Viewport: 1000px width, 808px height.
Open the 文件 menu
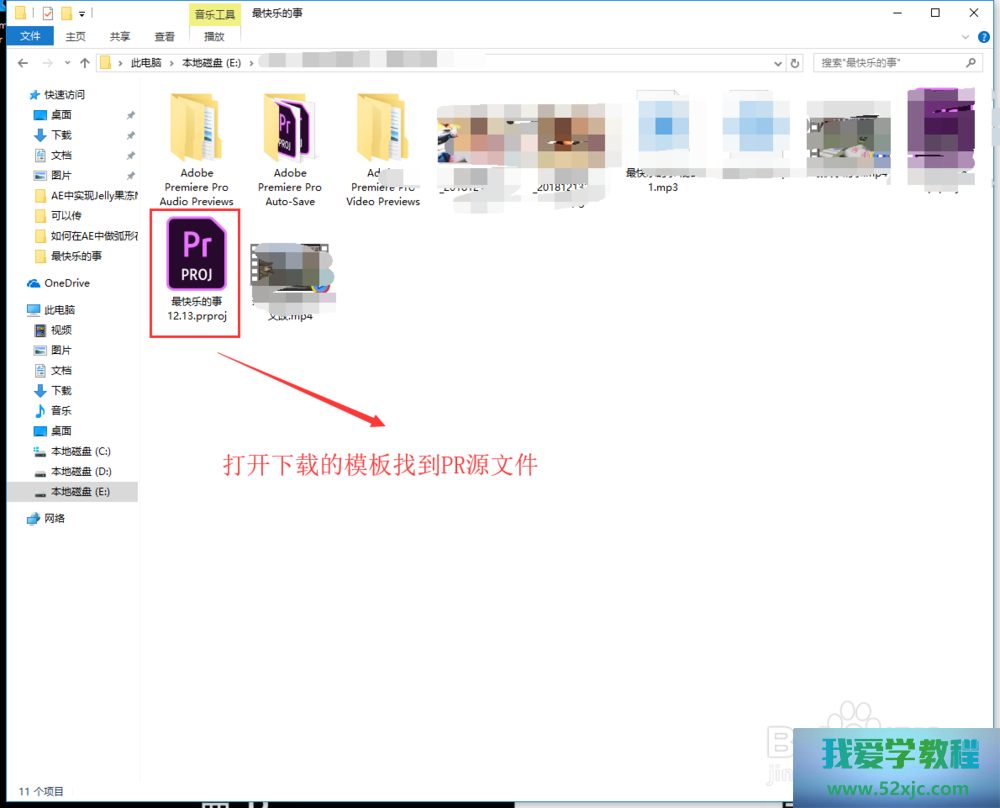pyautogui.click(x=30, y=36)
